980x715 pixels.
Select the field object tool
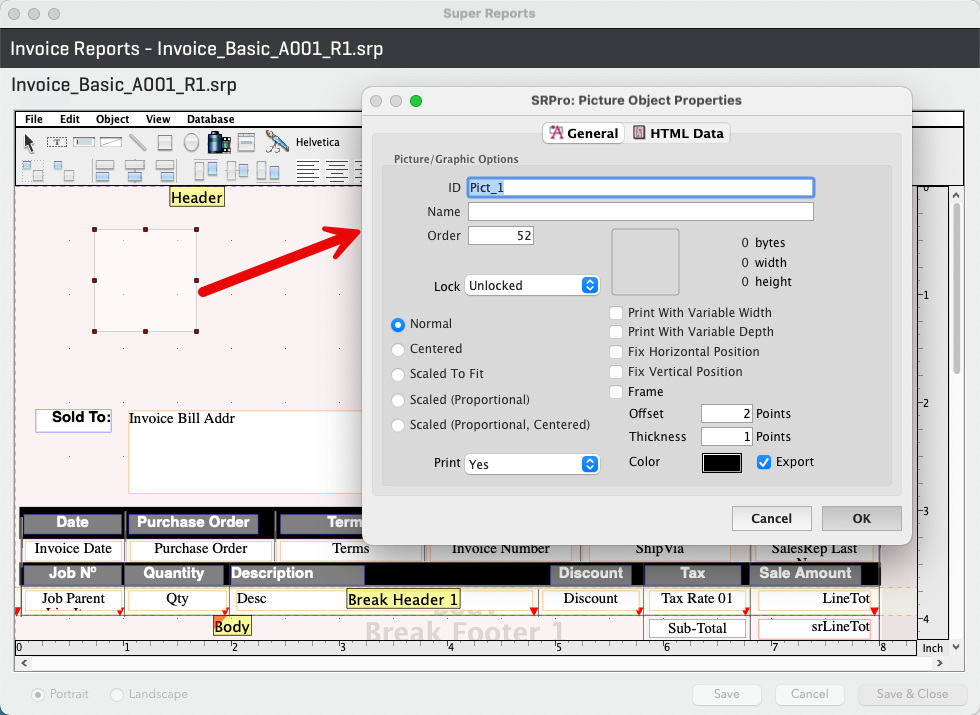[84, 142]
